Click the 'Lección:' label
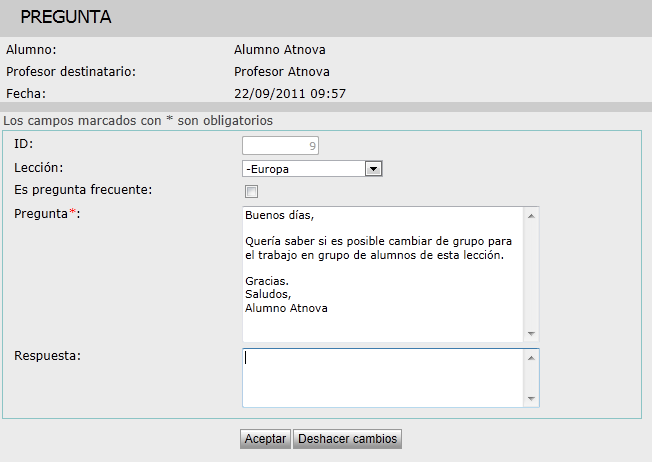The image size is (652, 462). 39,168
